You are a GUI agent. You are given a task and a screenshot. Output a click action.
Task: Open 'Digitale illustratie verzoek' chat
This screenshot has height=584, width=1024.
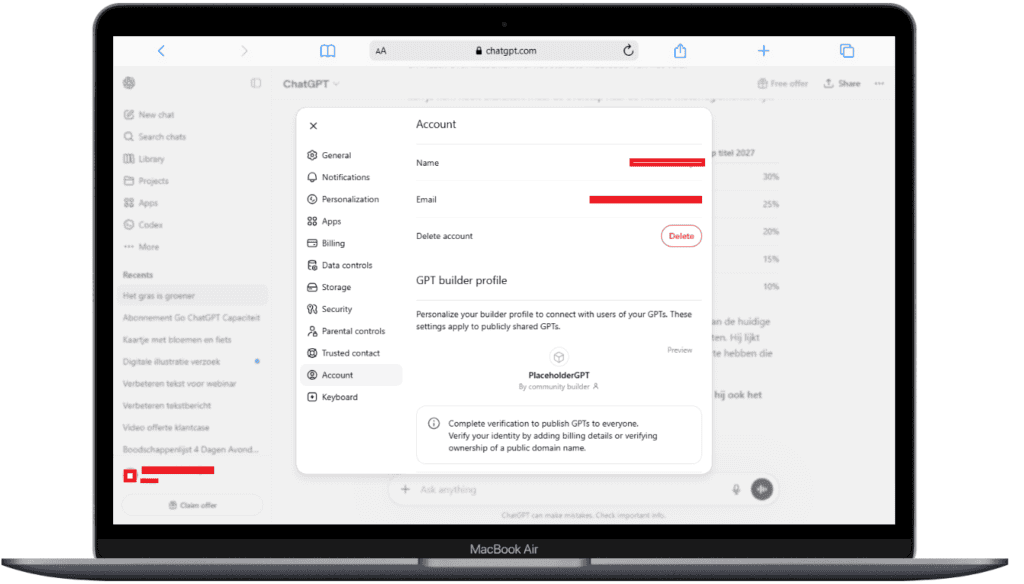tap(194, 362)
